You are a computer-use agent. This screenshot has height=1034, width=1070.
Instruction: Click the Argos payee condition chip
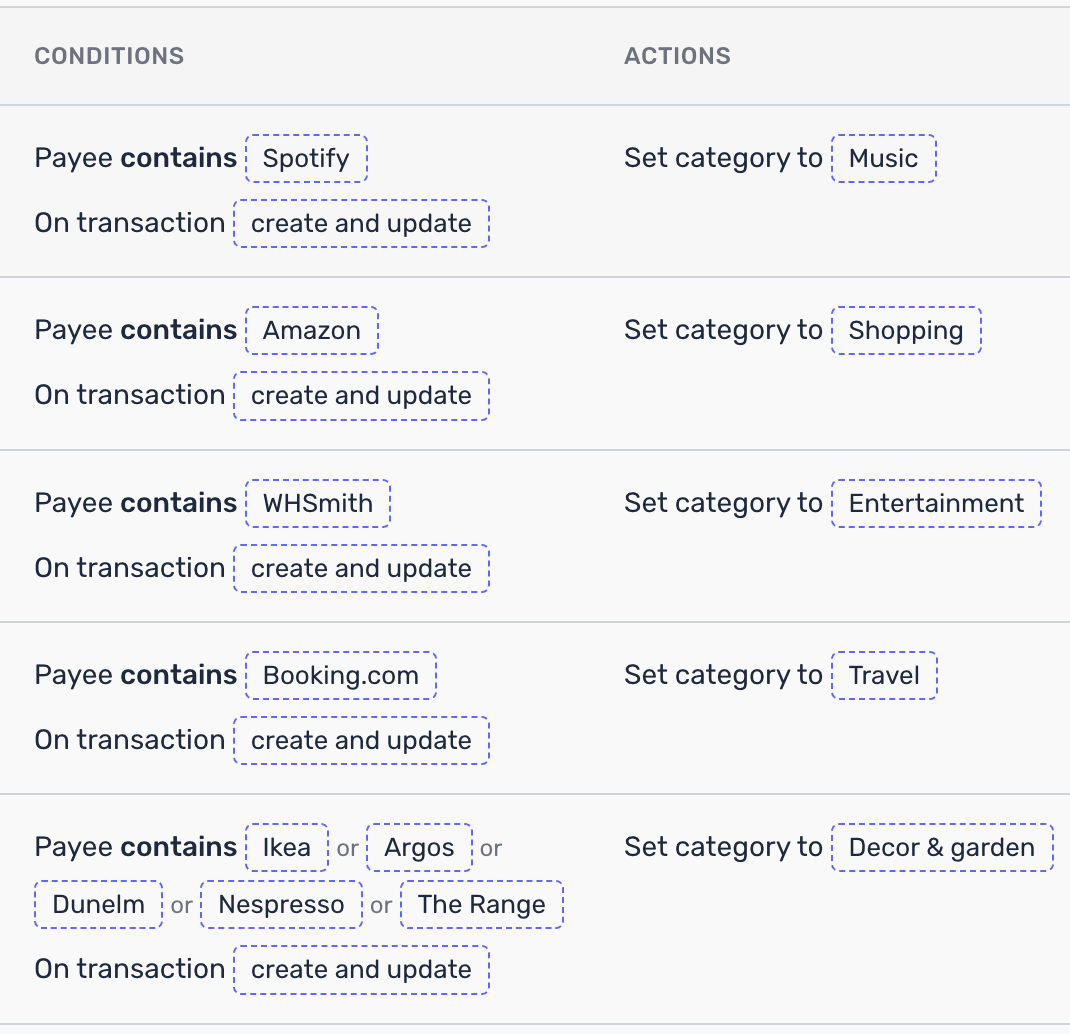point(419,847)
